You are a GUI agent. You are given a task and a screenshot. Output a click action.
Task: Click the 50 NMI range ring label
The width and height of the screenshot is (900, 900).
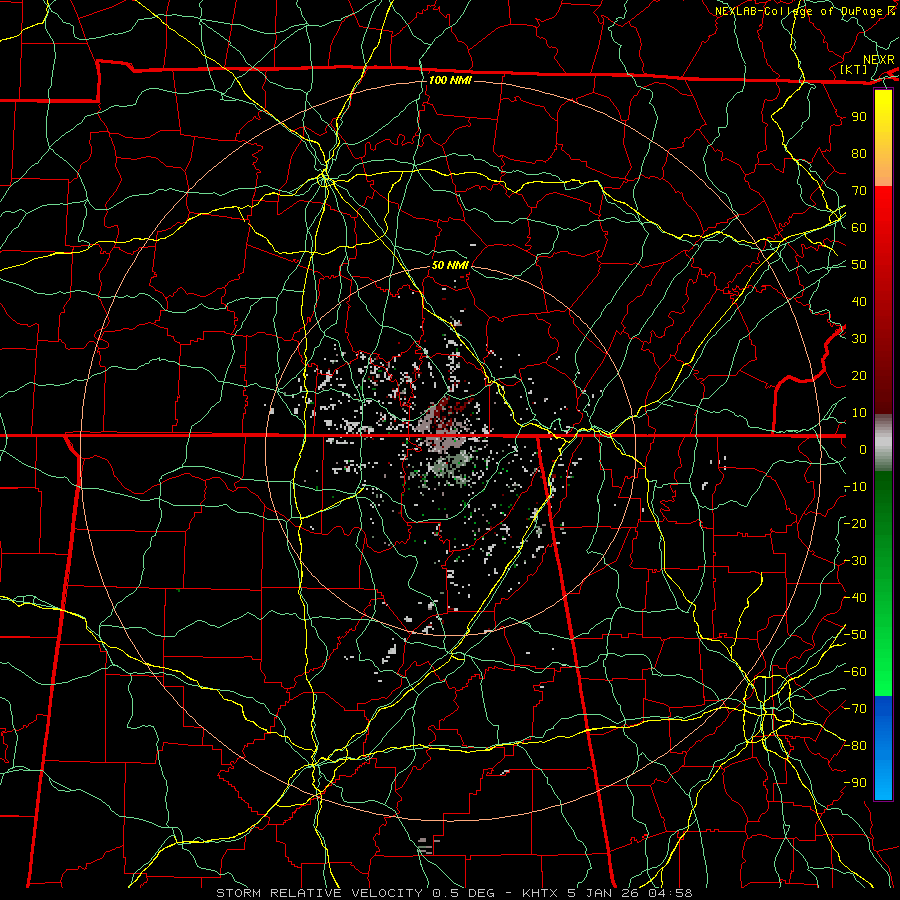point(450,265)
